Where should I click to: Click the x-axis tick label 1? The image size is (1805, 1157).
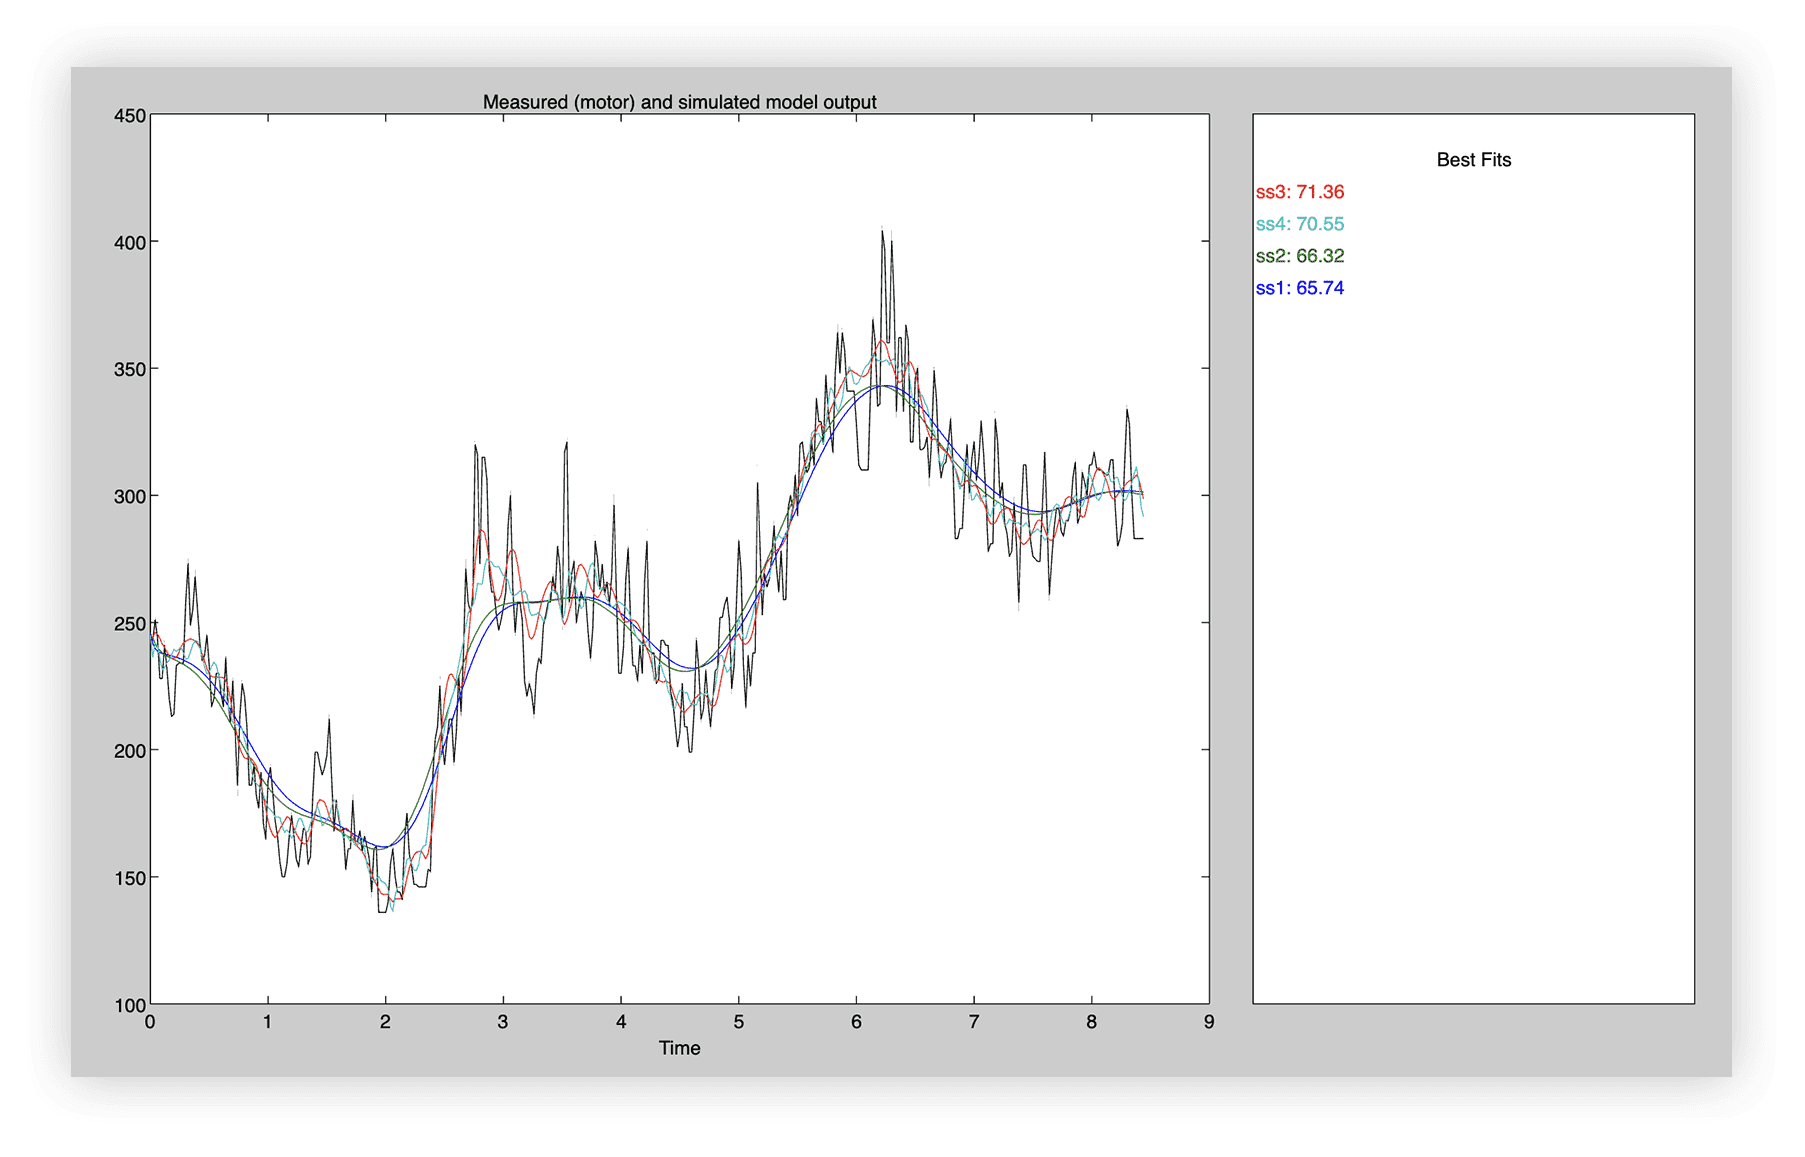click(x=267, y=1022)
